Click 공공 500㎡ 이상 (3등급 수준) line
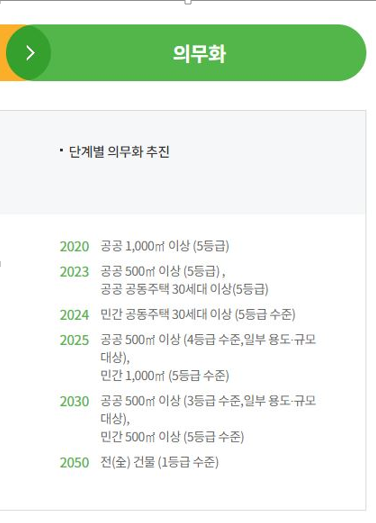This screenshot has height=523, width=376. (208, 409)
